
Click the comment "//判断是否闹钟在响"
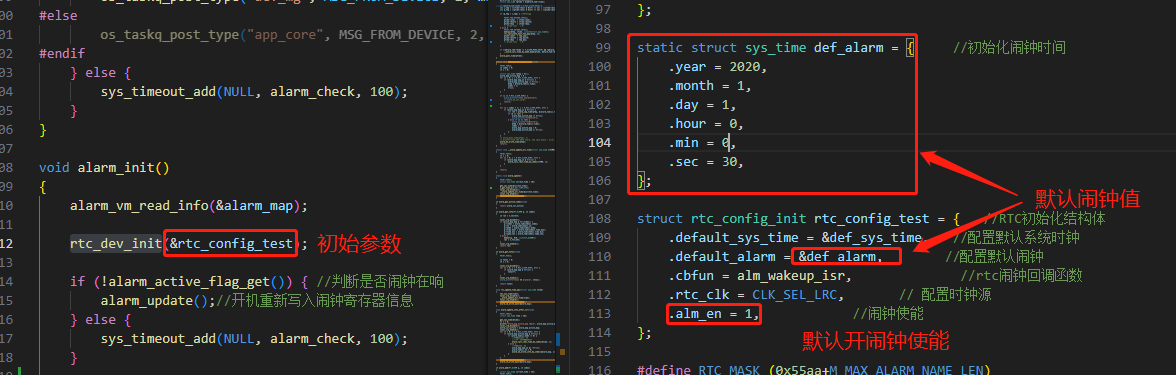point(380,281)
